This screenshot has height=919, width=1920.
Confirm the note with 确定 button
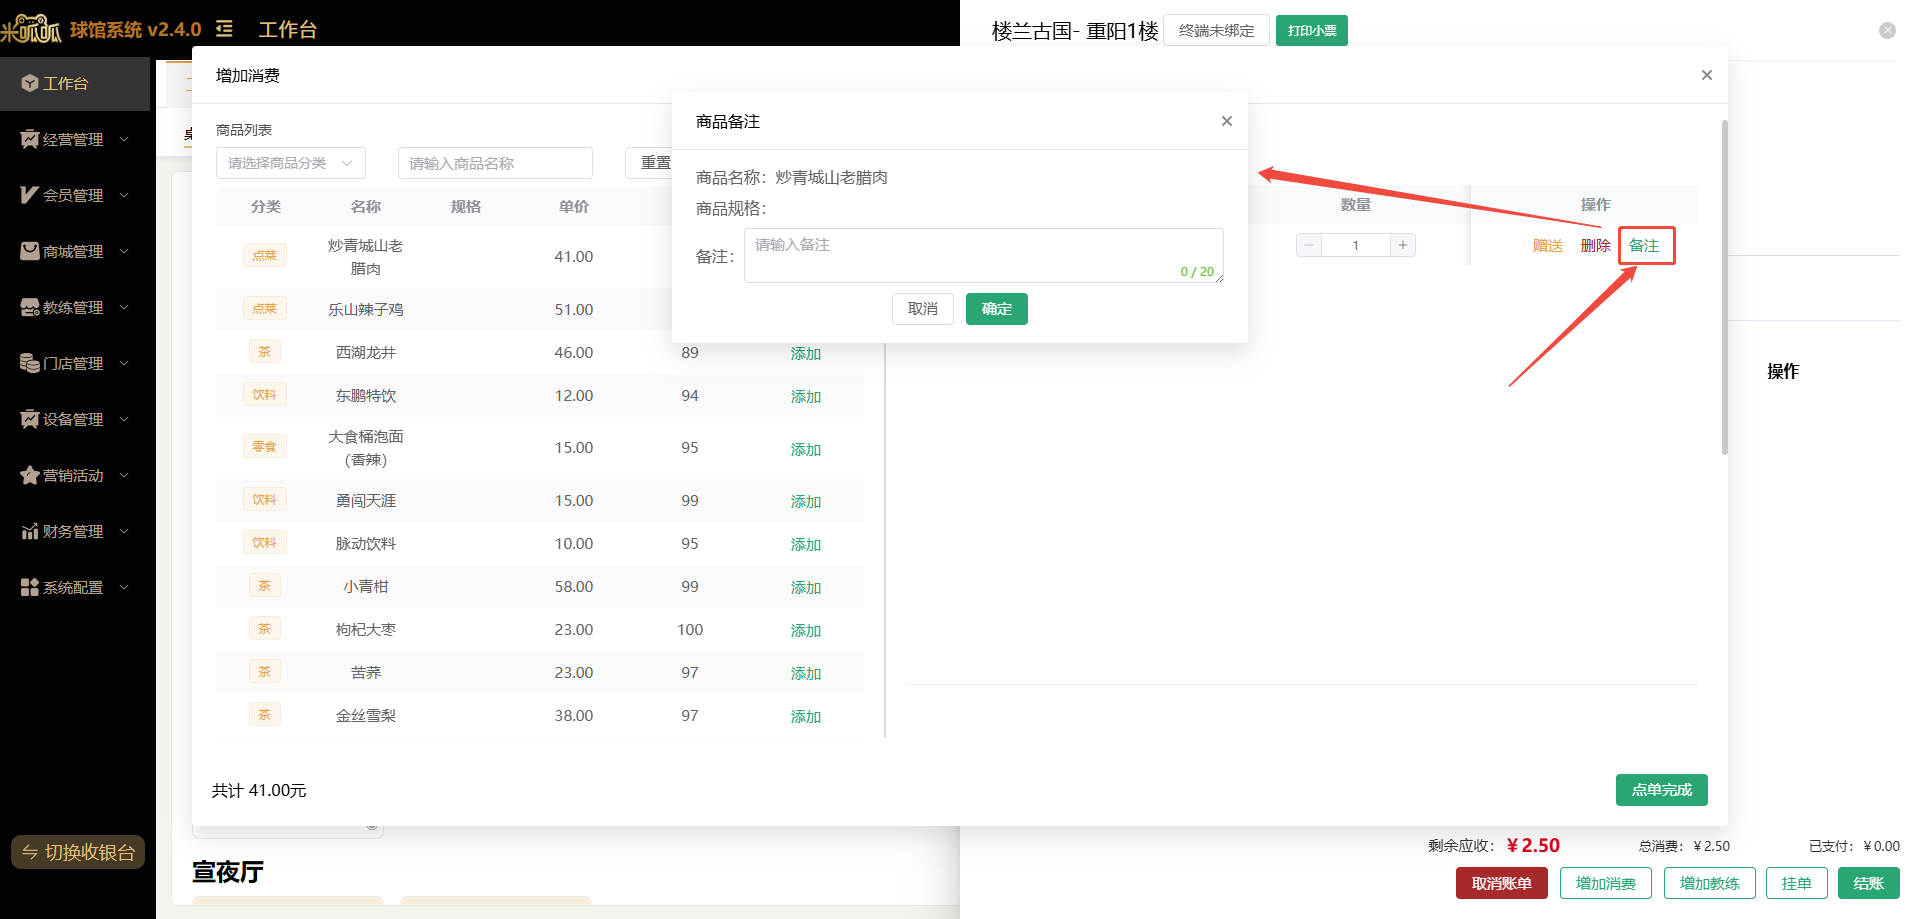(x=997, y=309)
